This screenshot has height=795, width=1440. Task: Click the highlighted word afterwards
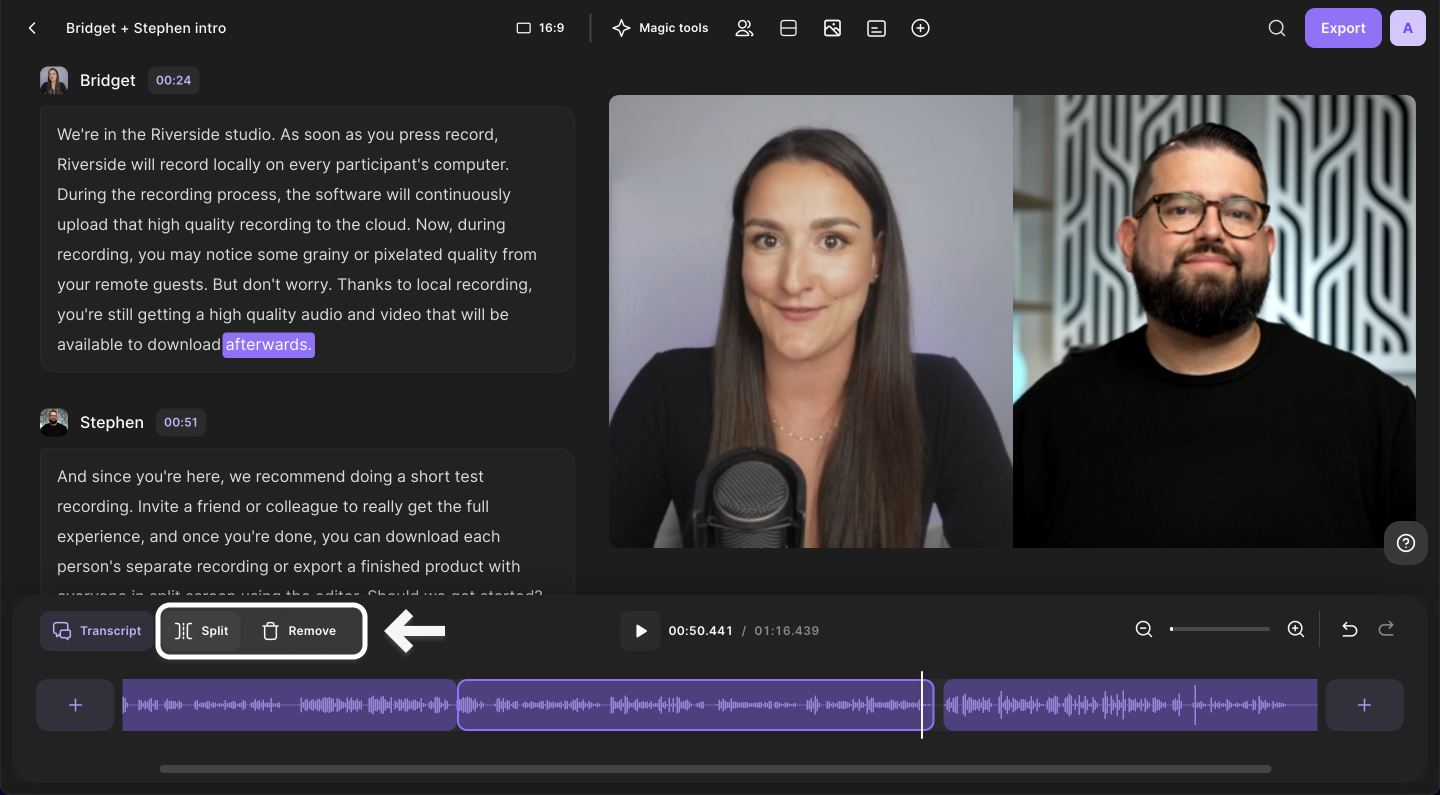tap(268, 345)
